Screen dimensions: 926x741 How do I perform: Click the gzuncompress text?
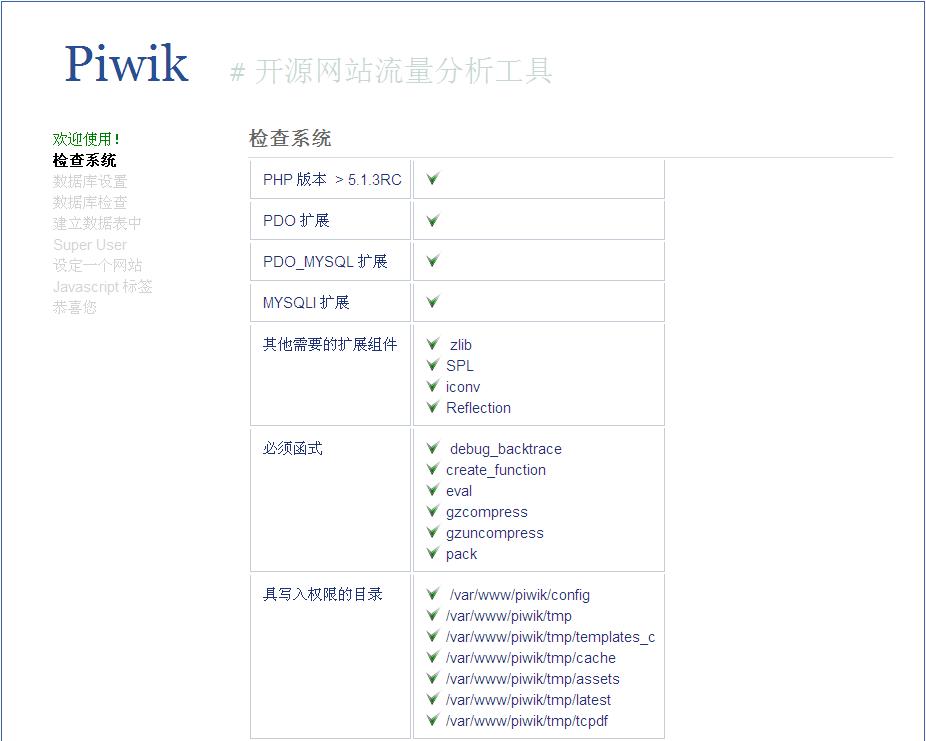tap(494, 533)
